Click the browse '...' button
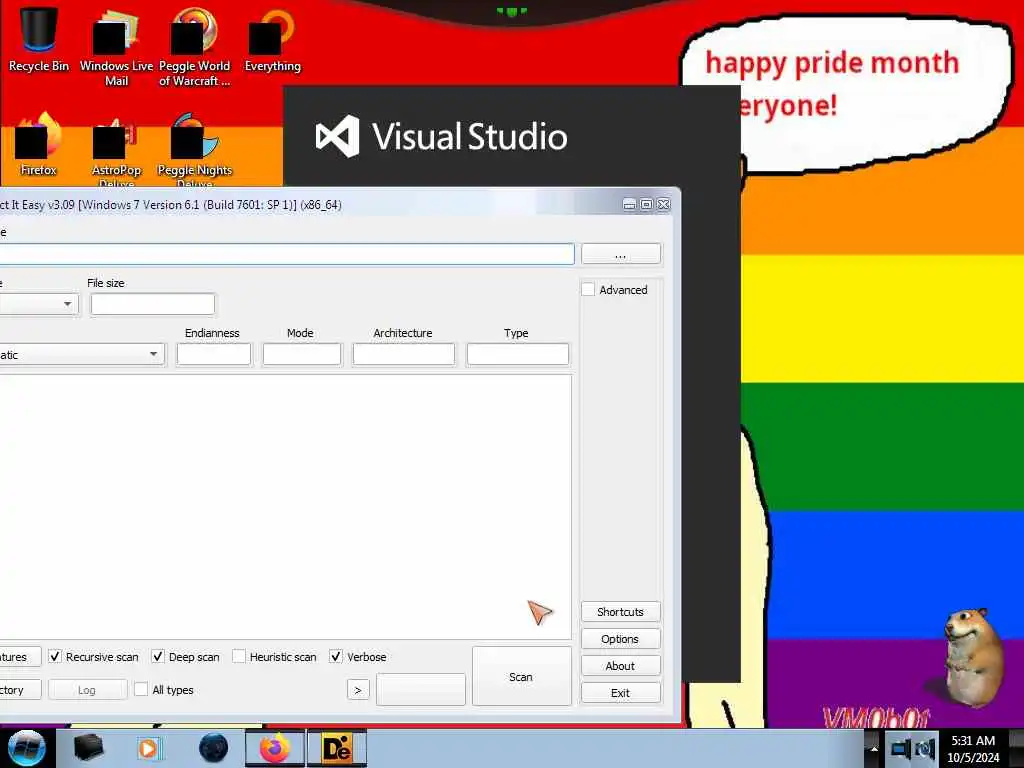 point(620,254)
